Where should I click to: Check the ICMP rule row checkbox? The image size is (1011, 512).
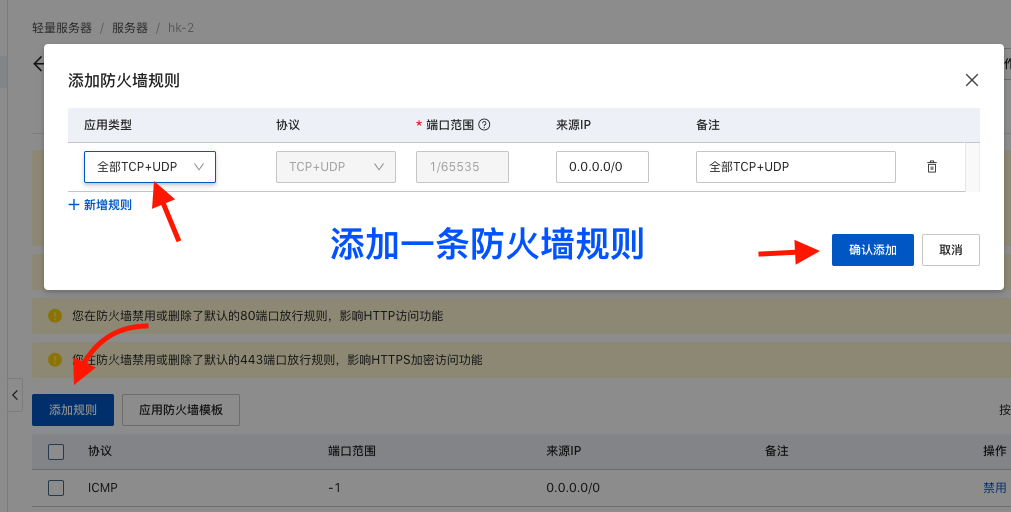(56, 488)
